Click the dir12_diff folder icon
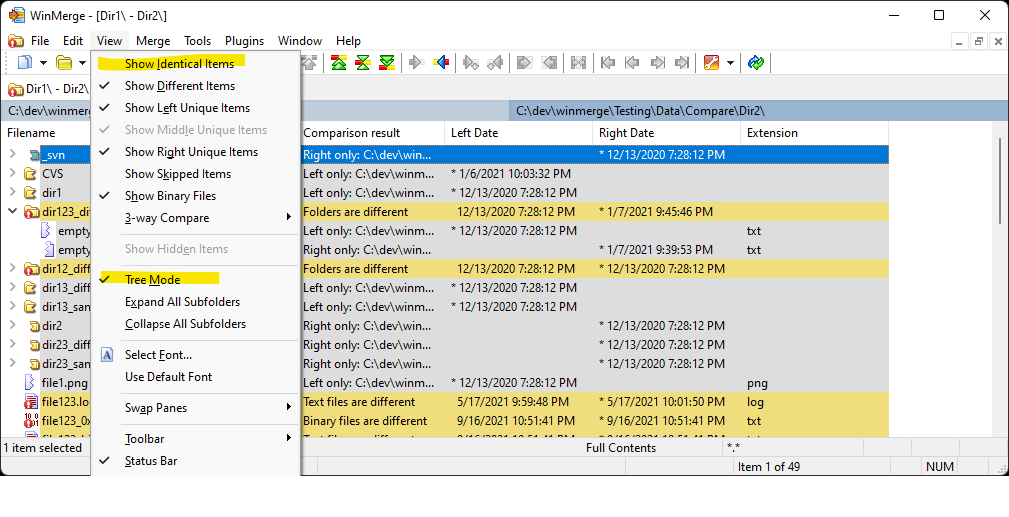This screenshot has width=1009, height=517. click(32, 269)
